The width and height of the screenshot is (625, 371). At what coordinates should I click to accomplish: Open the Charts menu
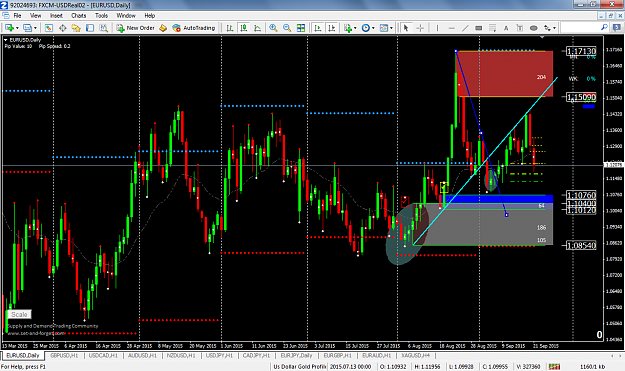[79, 16]
